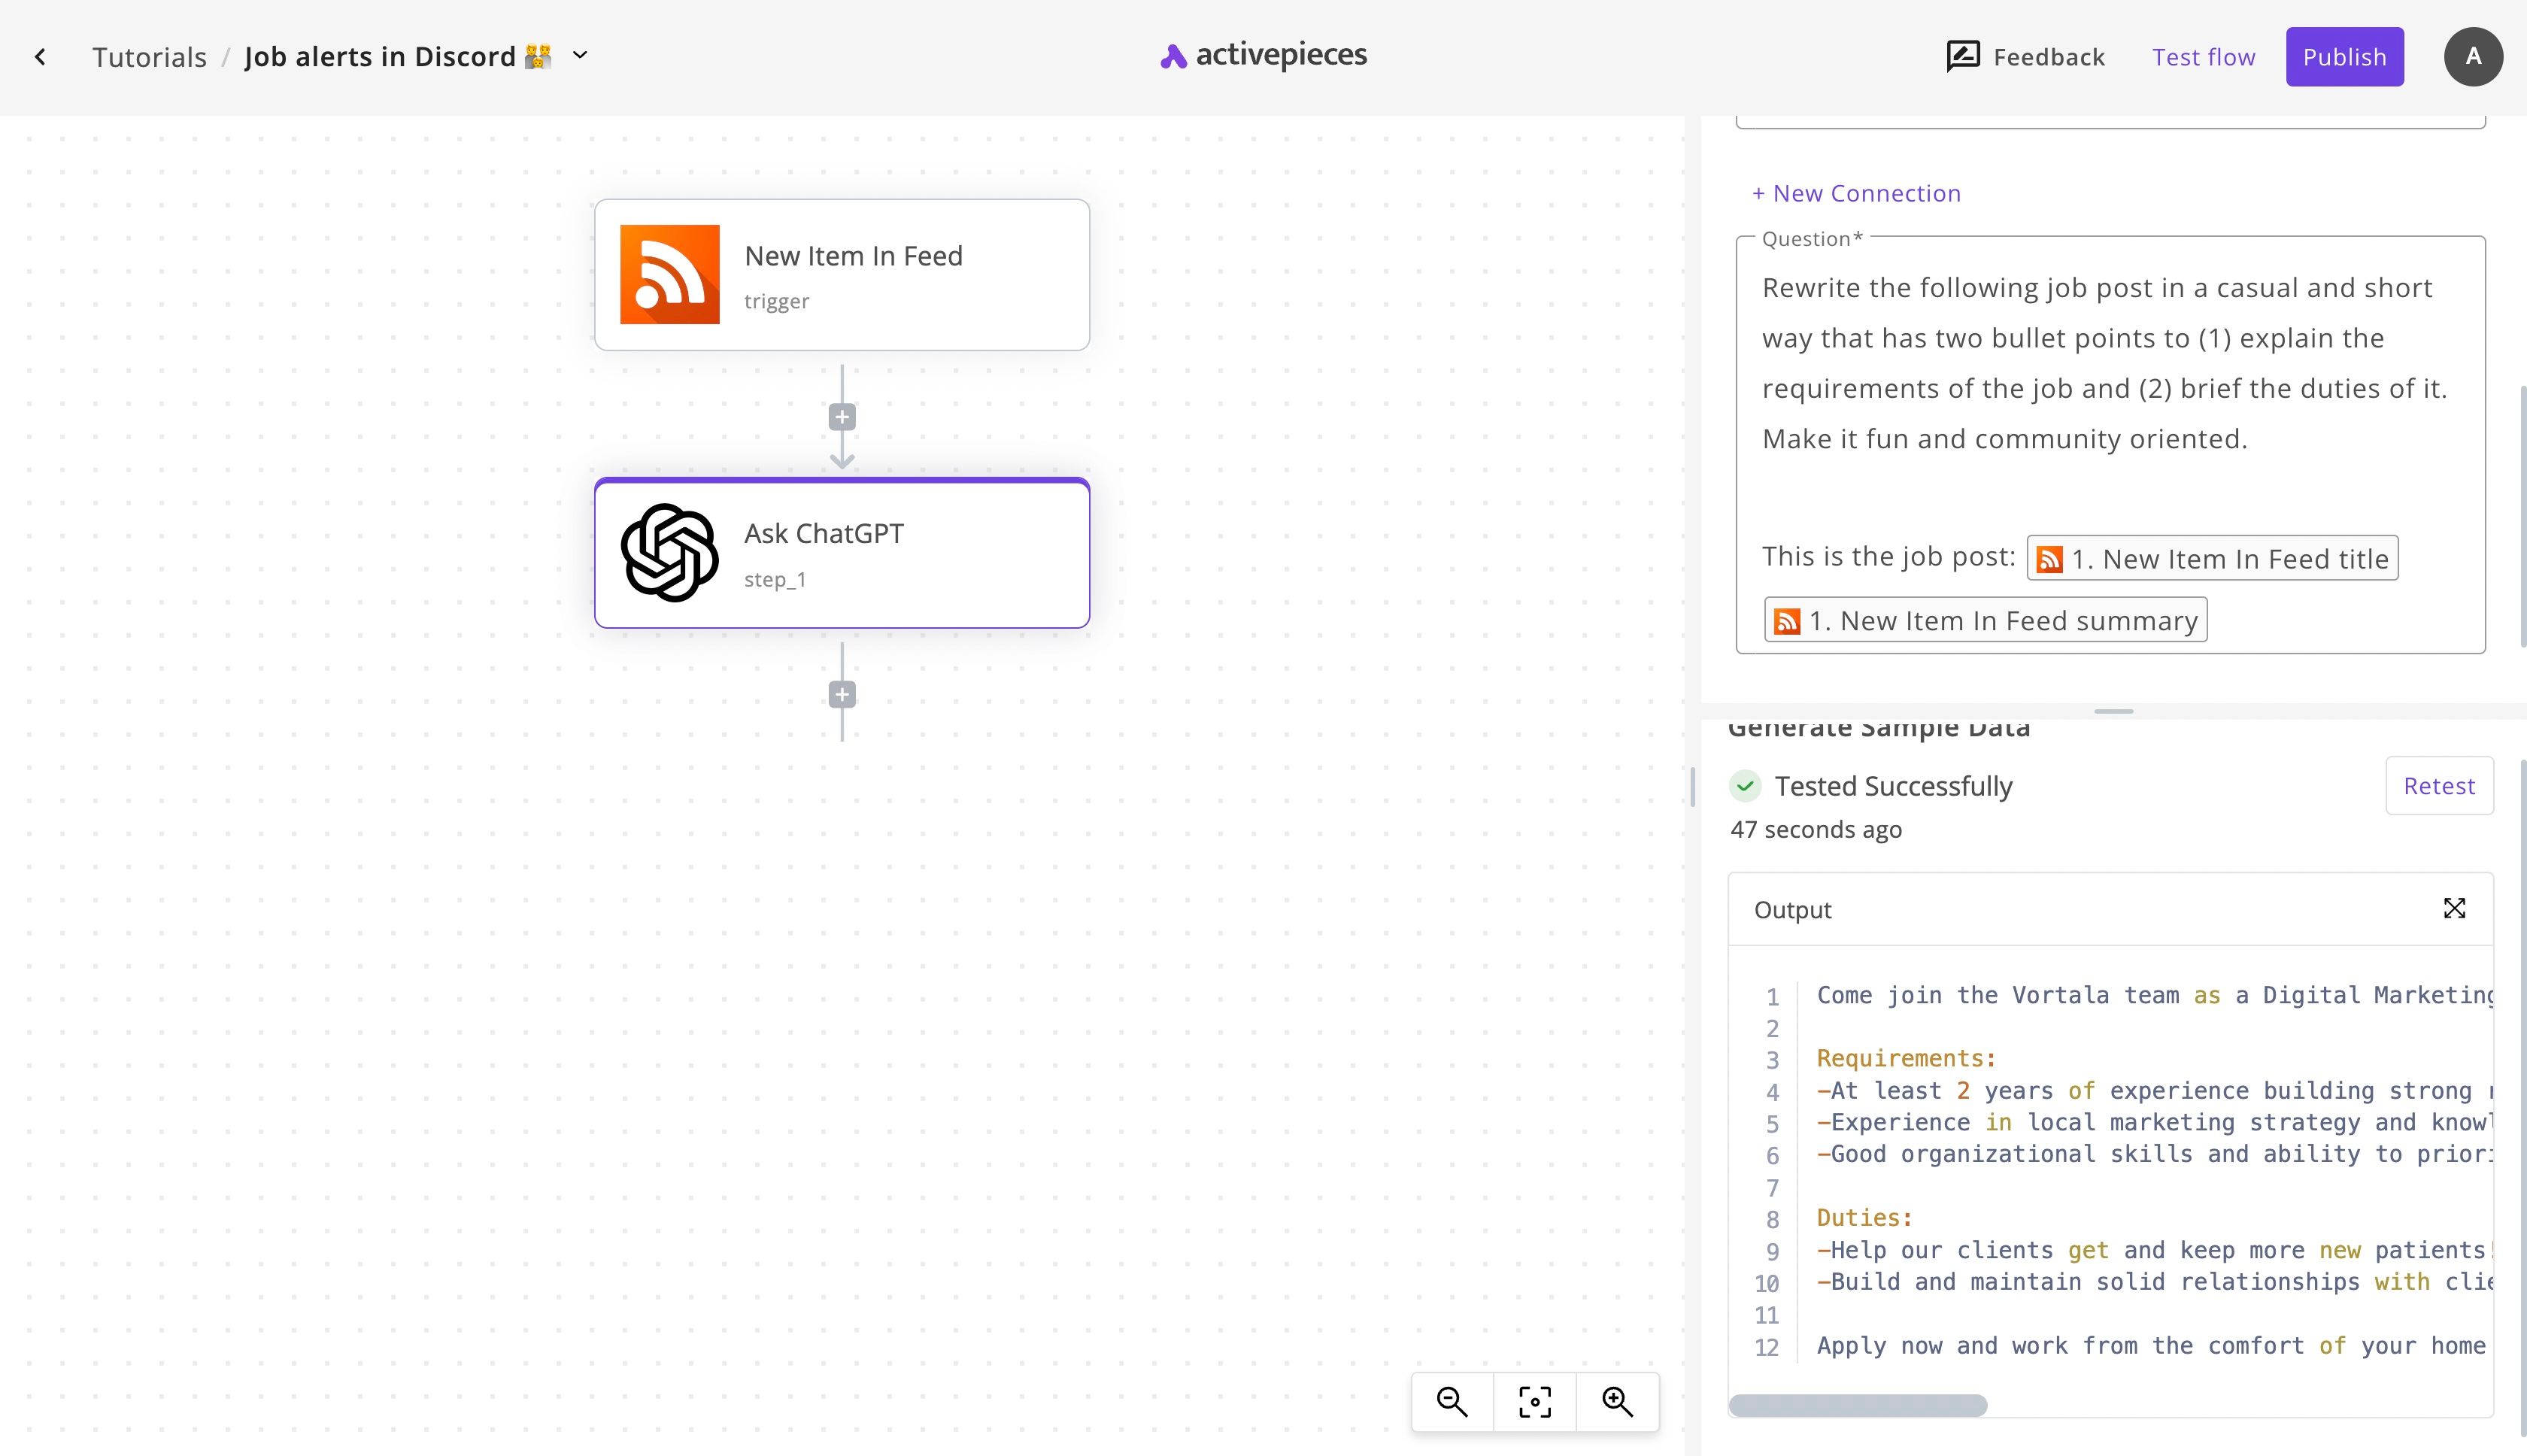The width and height of the screenshot is (2527, 1456).
Task: Click the panel resize handle above sample data
Action: click(2113, 711)
